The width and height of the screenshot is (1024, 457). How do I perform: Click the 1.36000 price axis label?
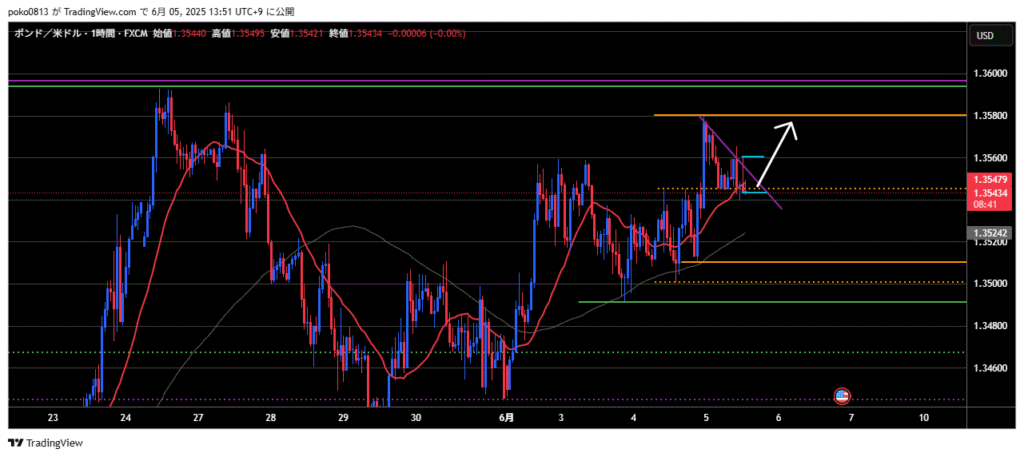coord(988,74)
